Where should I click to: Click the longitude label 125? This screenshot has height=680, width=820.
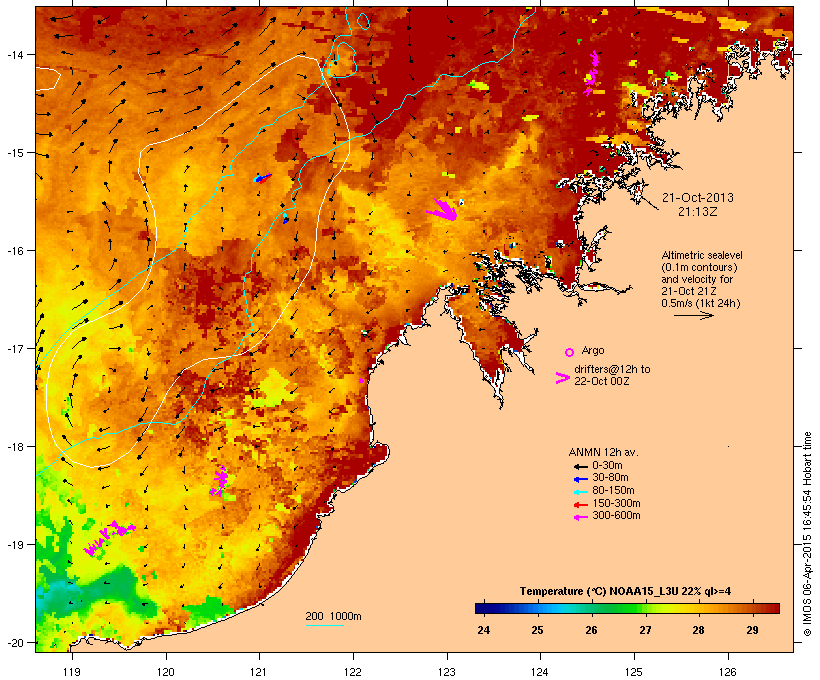634,672
